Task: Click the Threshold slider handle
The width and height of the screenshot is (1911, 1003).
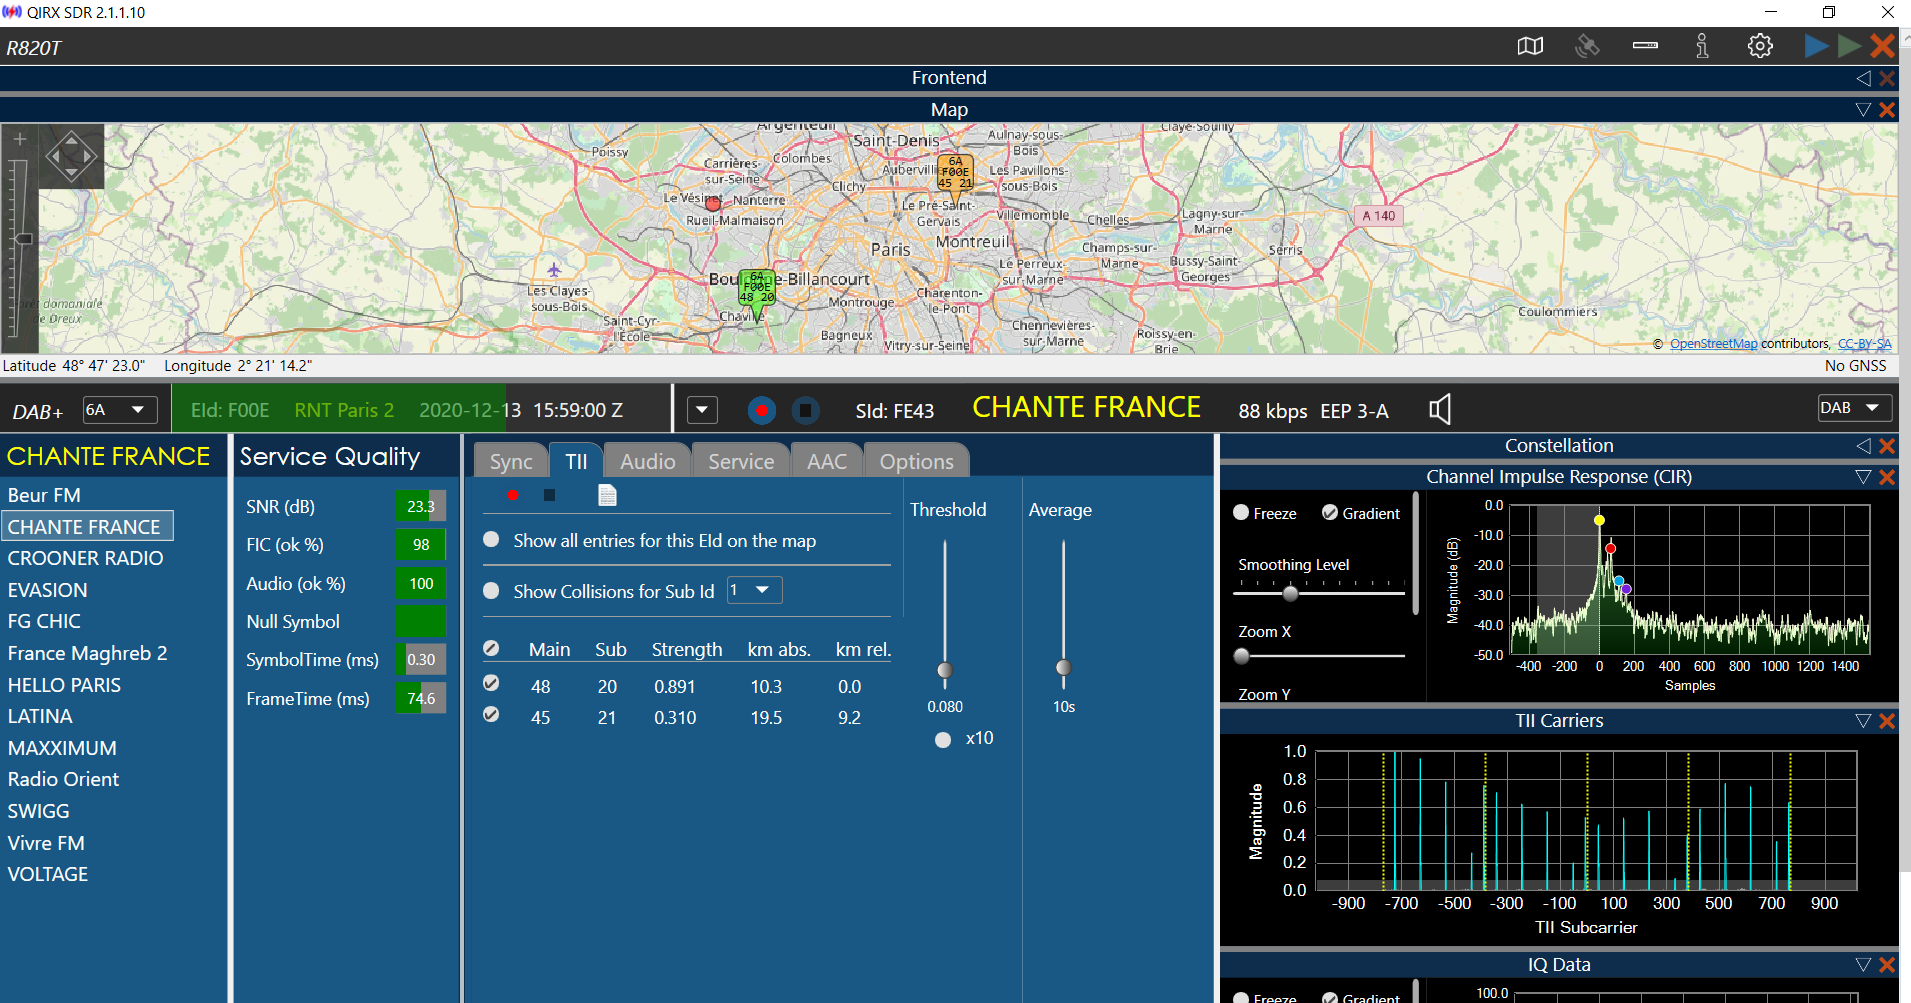Action: point(945,670)
